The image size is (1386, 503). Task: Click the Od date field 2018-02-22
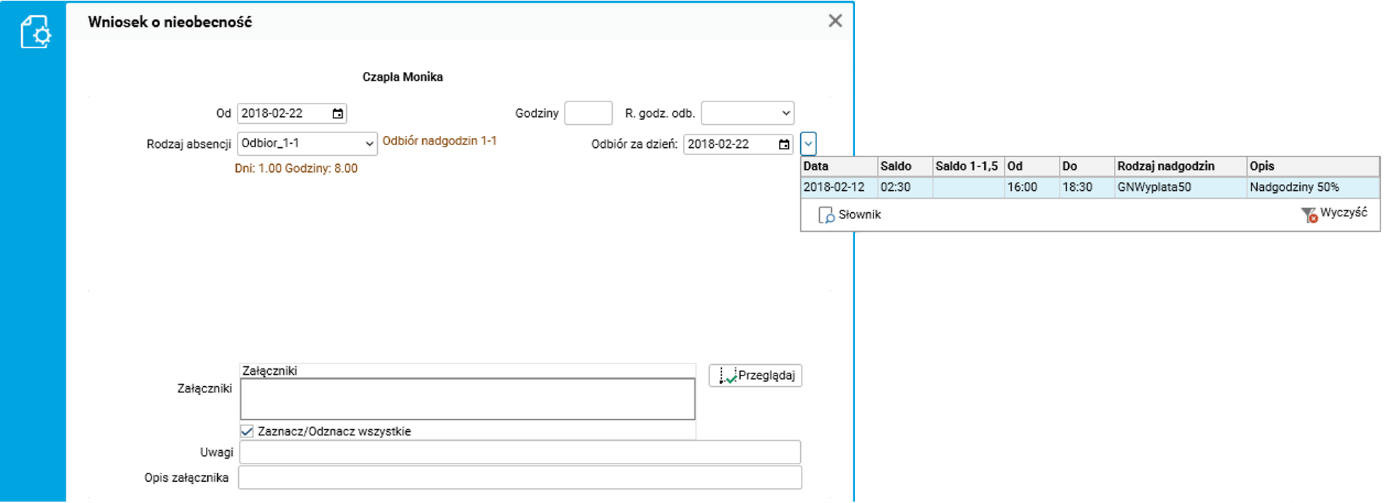point(293,113)
